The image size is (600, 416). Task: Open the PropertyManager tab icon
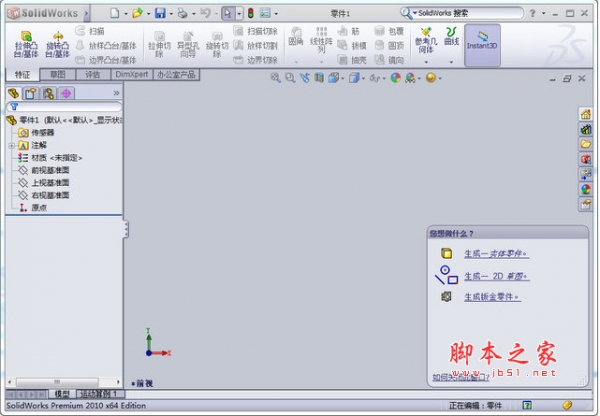click(x=31, y=93)
